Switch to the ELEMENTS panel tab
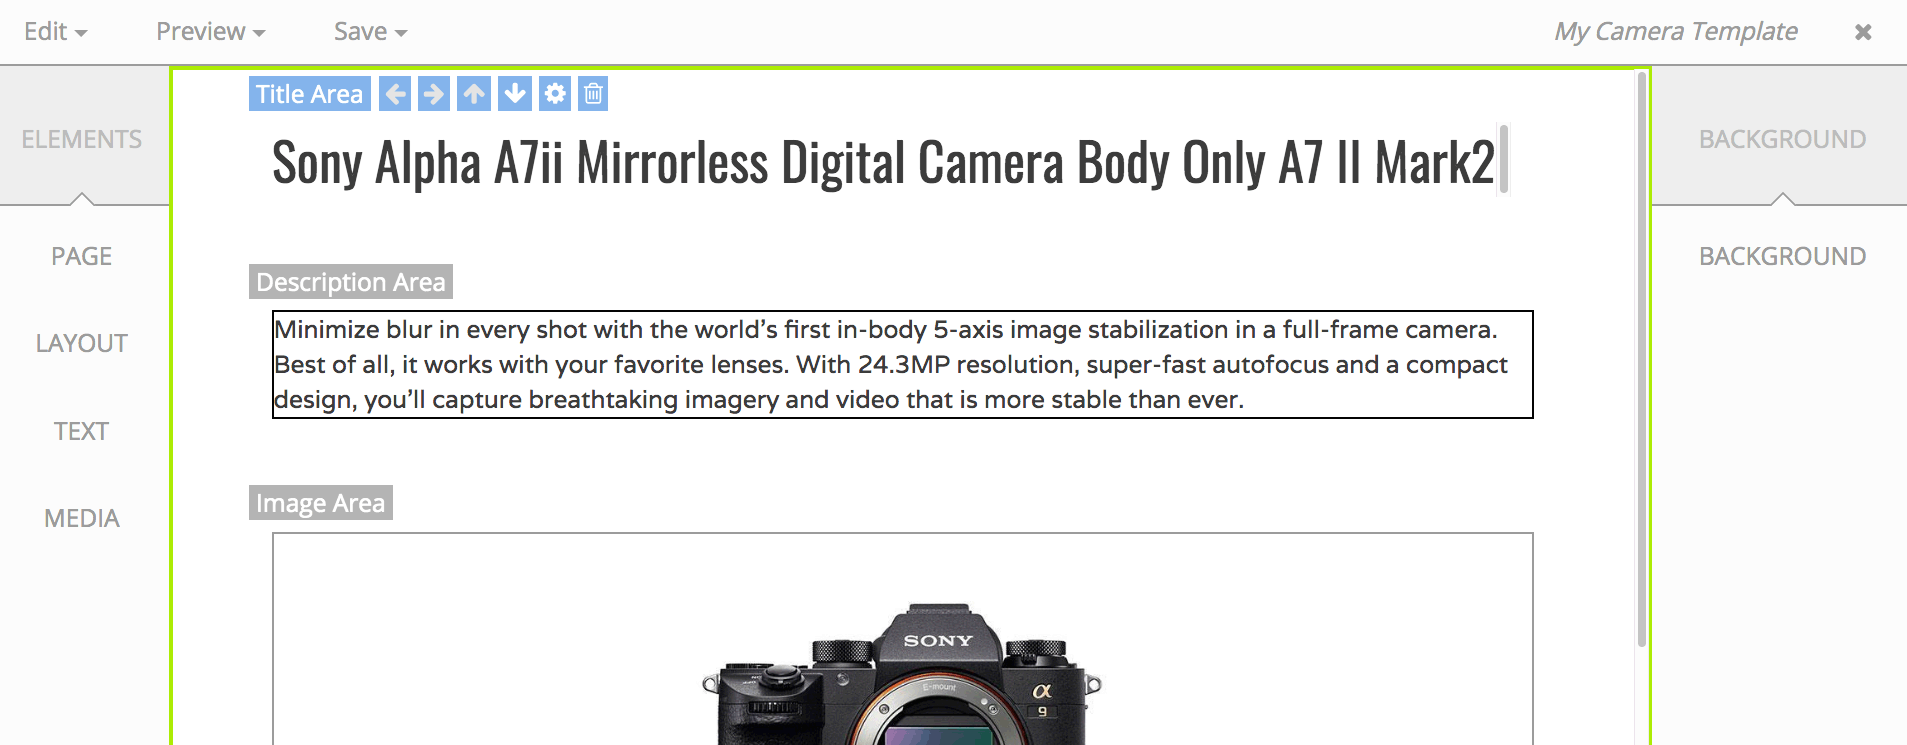The height and width of the screenshot is (745, 1907). click(82, 139)
